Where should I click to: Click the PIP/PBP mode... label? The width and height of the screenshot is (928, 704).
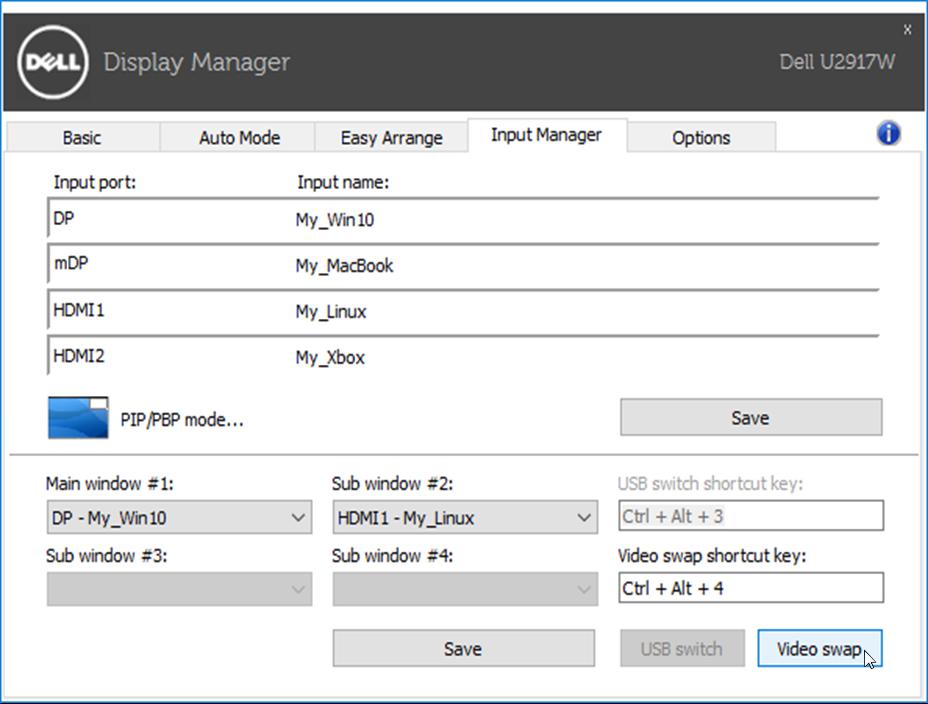coord(182,420)
